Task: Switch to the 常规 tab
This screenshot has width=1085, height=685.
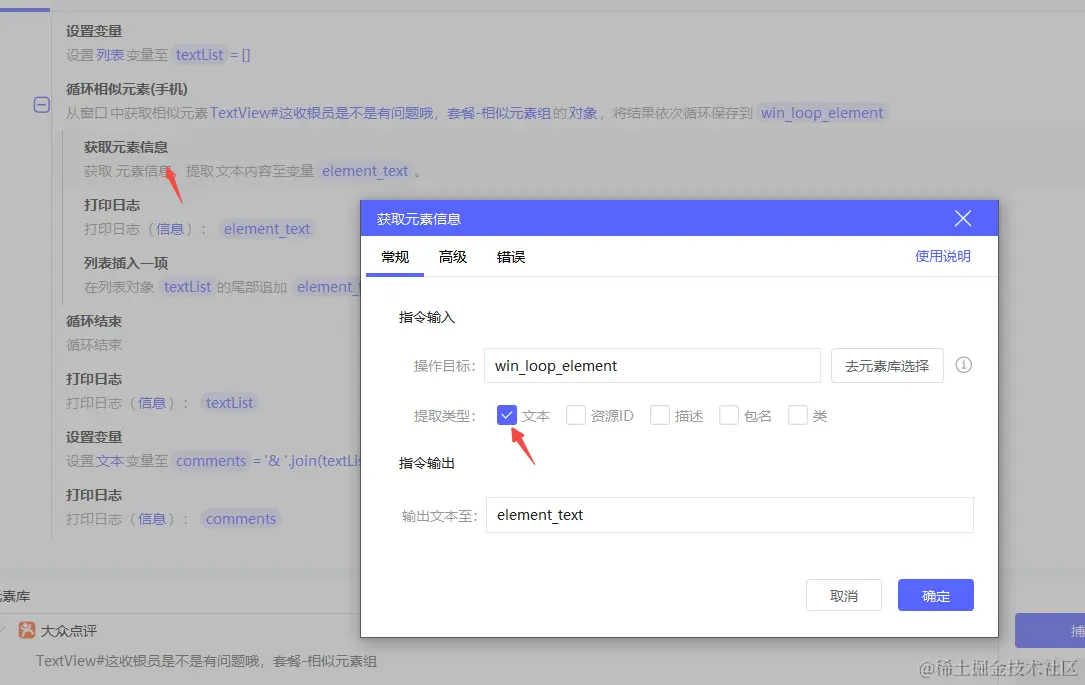Action: 395,257
